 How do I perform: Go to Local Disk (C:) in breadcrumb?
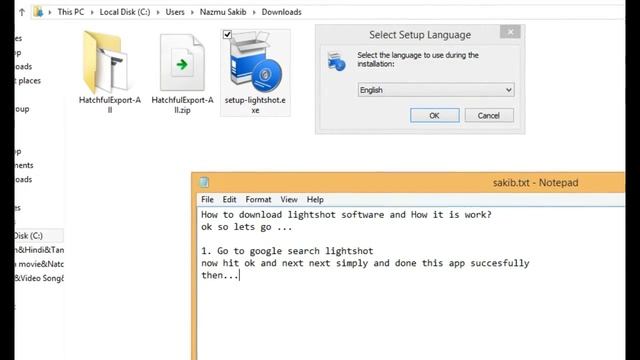coord(125,12)
